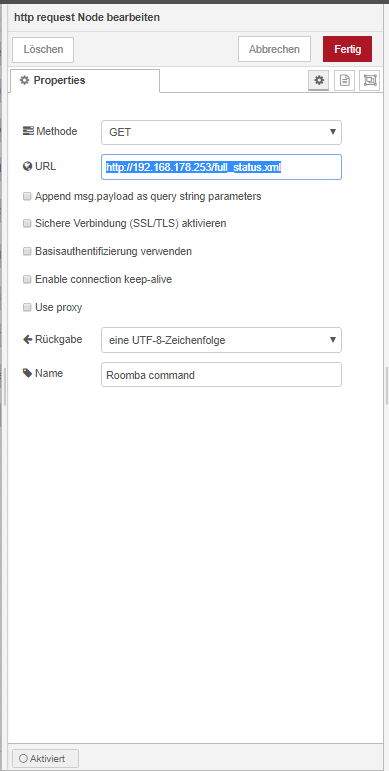Screen dimensions: 389x771
Task: Click the Fertig button
Action: pos(347,49)
